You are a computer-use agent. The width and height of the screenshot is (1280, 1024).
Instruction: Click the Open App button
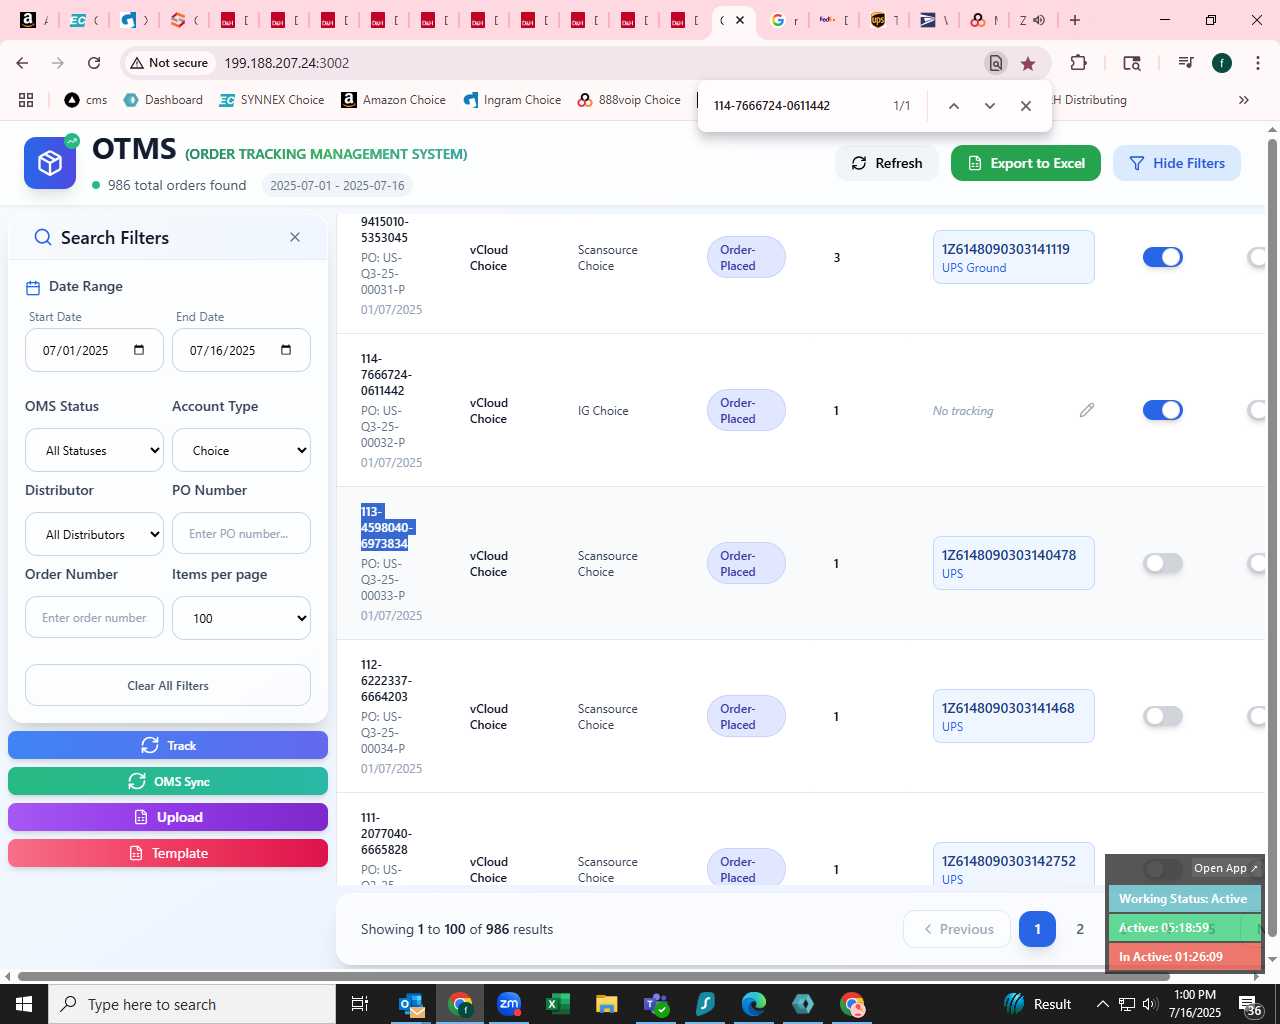1226,868
